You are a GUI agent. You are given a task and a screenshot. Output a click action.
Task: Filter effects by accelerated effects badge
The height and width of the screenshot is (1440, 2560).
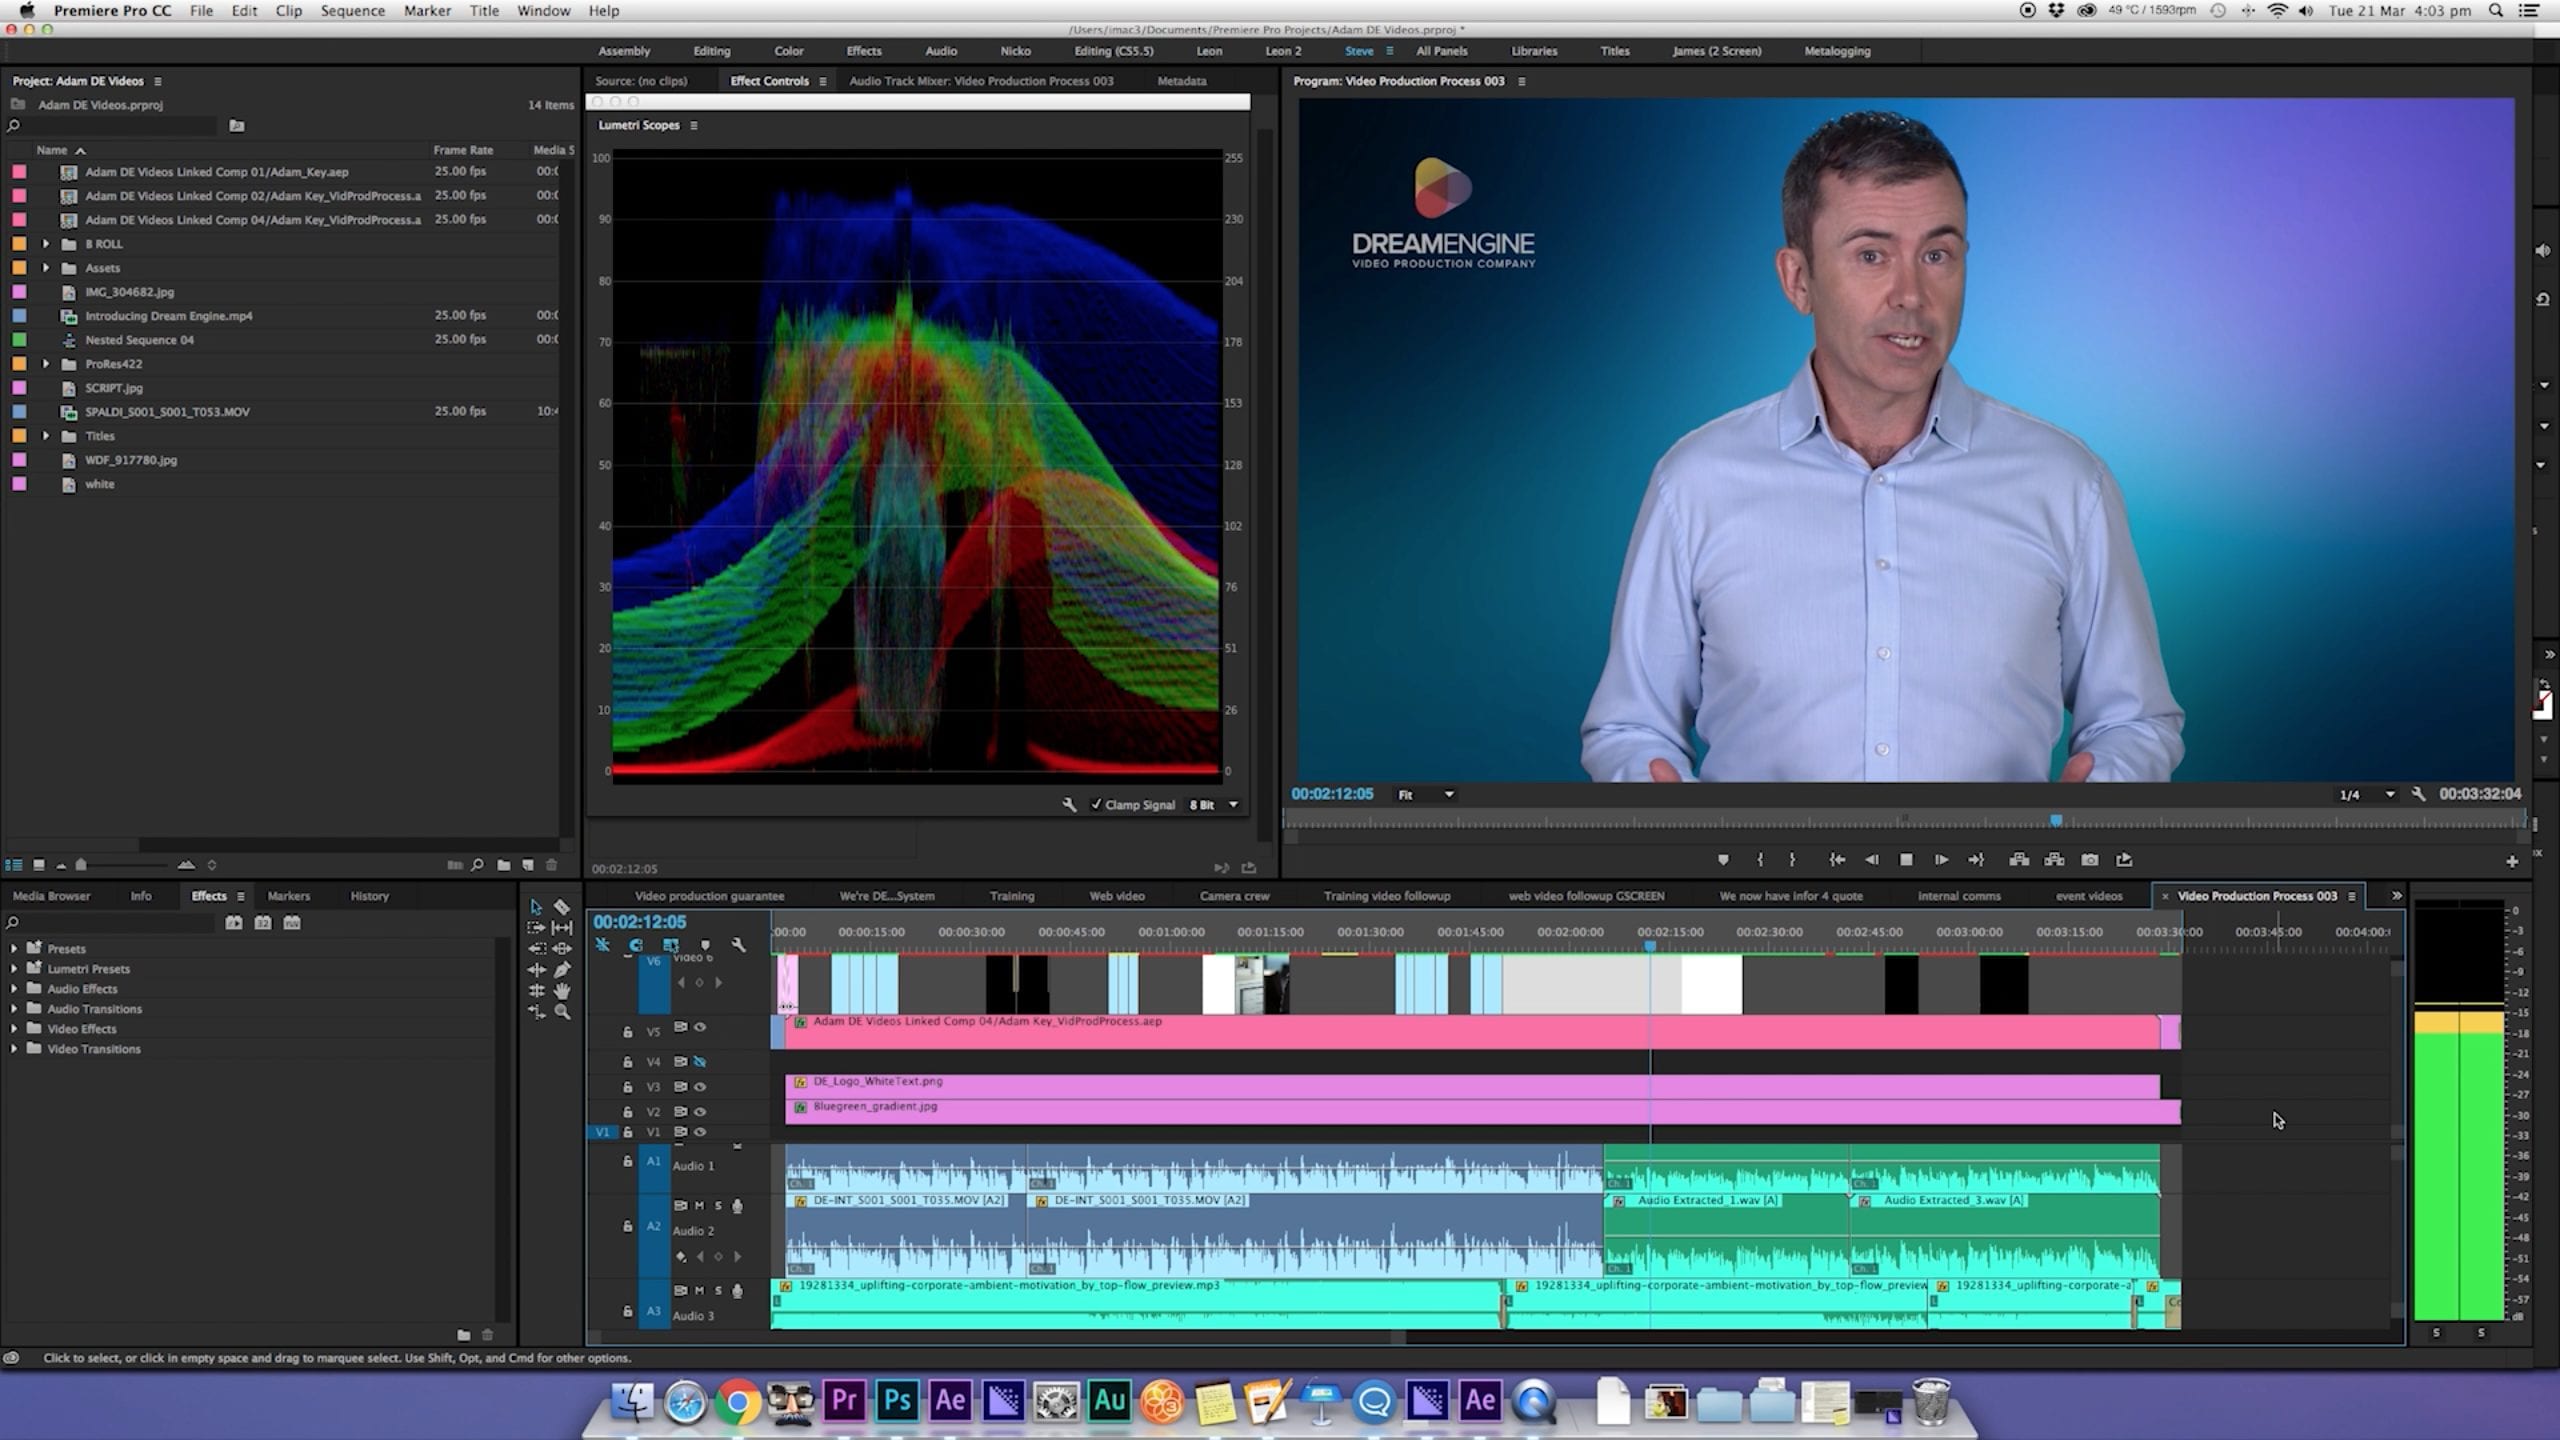point(234,923)
